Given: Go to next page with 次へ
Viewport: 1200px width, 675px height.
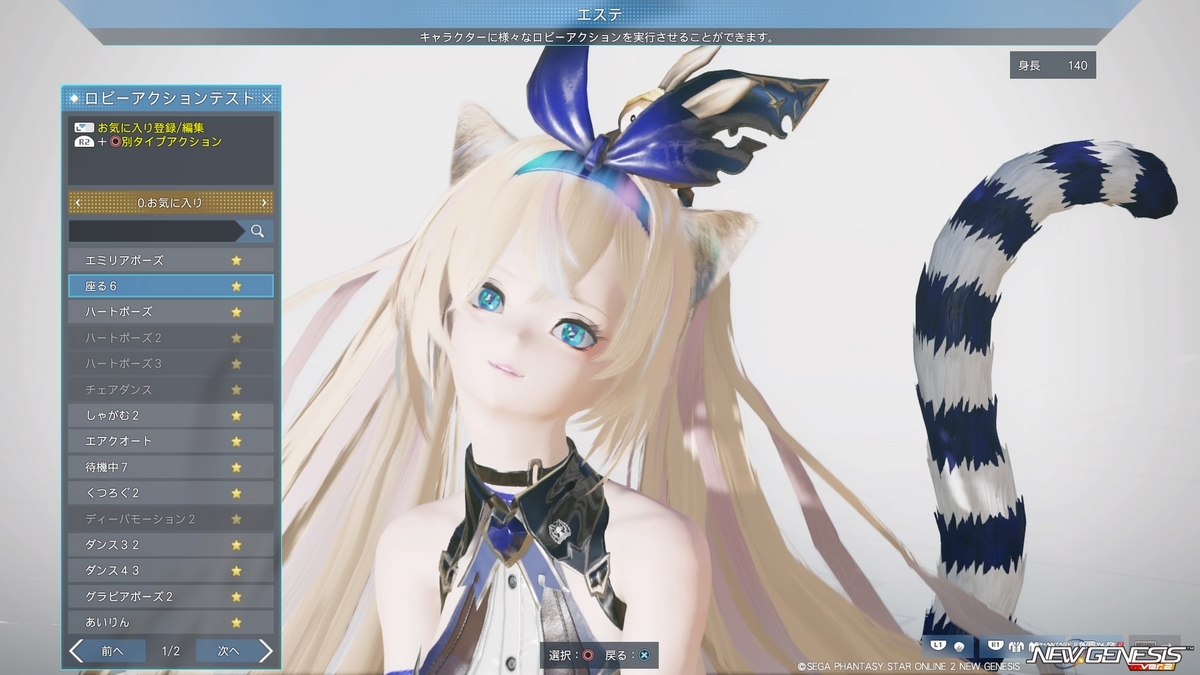Looking at the screenshot, I should (x=235, y=652).
